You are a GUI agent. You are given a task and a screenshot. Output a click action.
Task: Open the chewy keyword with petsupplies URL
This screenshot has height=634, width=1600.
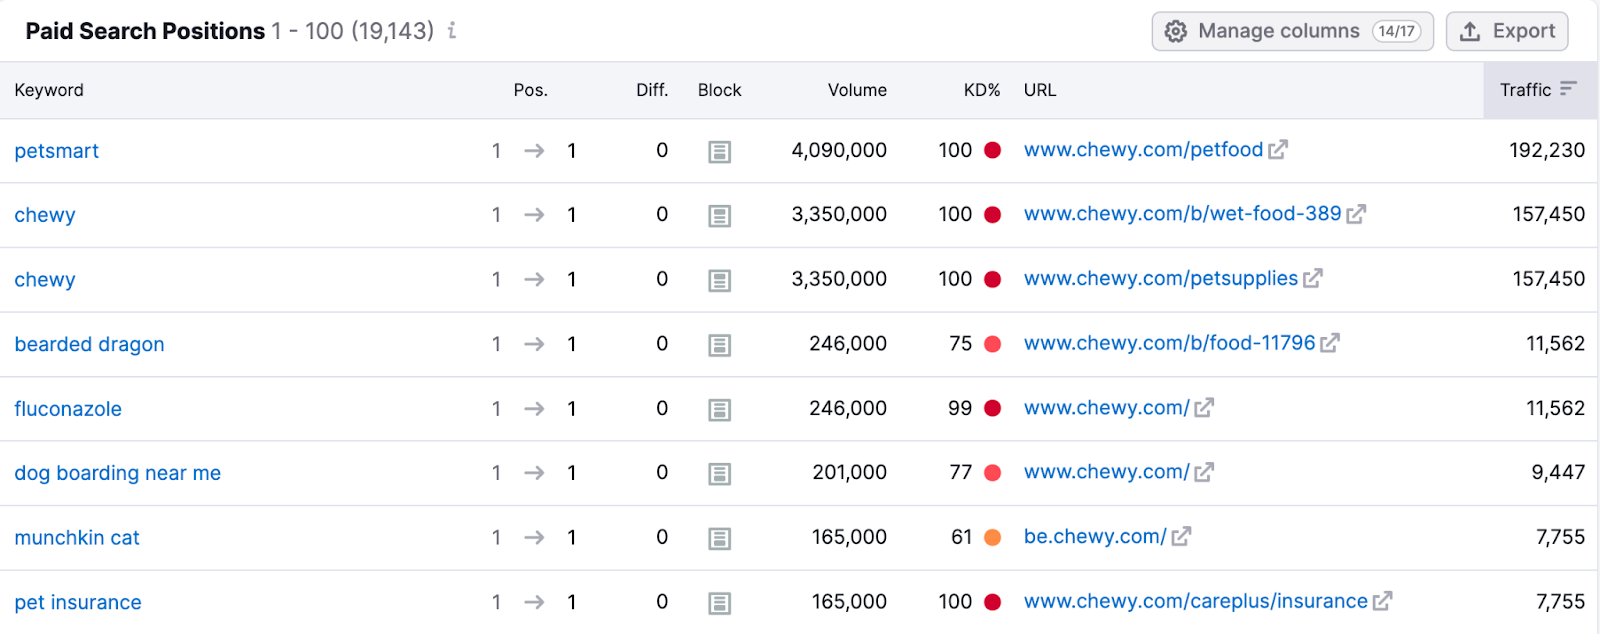pyautogui.click(x=45, y=280)
